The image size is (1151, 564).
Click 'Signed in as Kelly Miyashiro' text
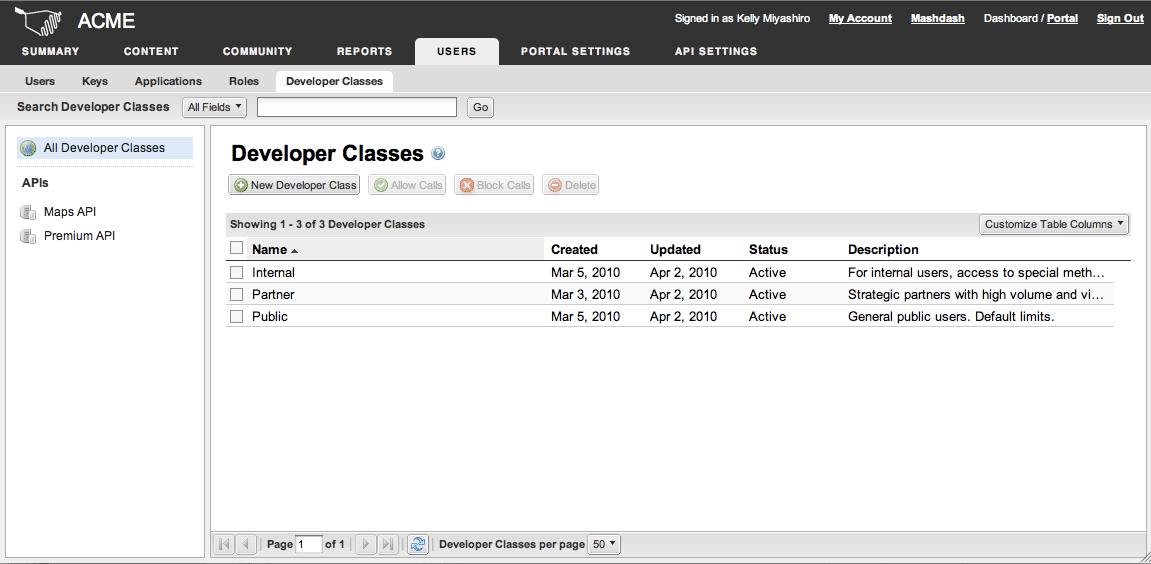(x=742, y=19)
